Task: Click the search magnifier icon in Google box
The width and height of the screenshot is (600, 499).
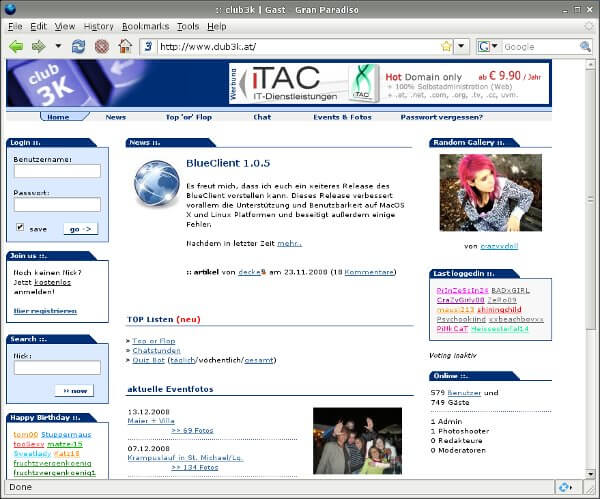Action: pos(586,46)
